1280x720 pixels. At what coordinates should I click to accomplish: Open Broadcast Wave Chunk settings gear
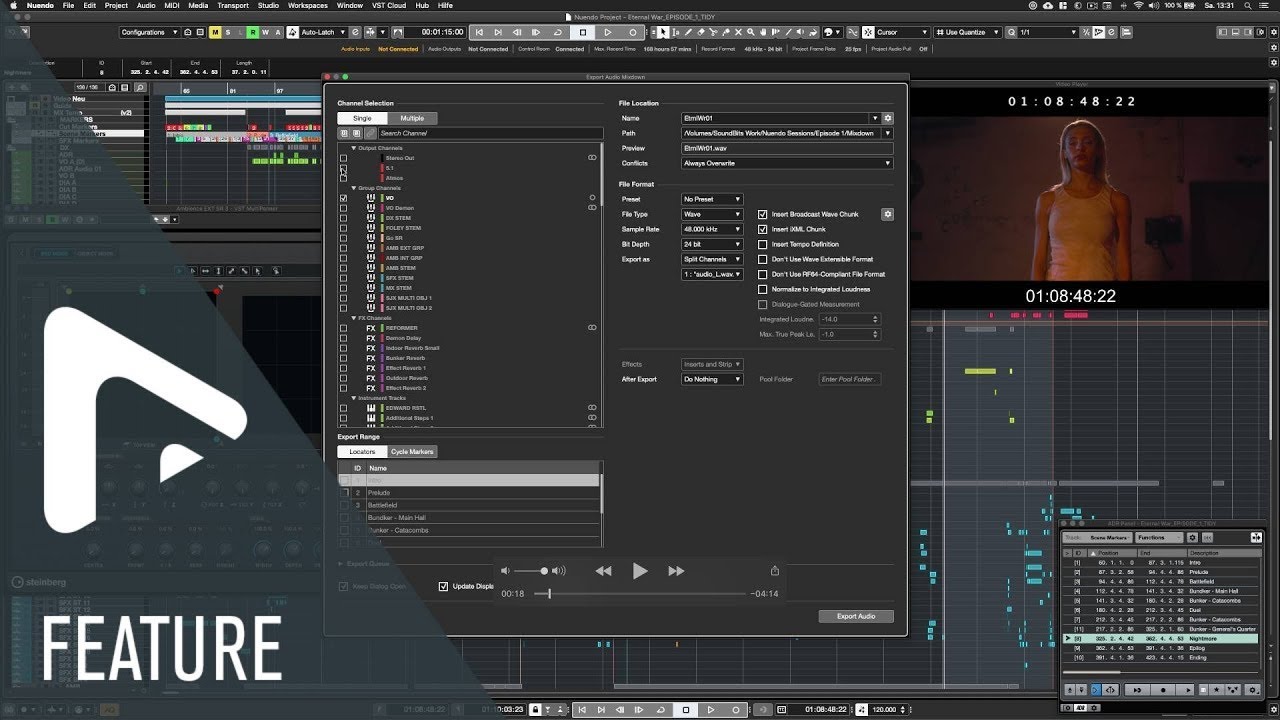tap(887, 214)
